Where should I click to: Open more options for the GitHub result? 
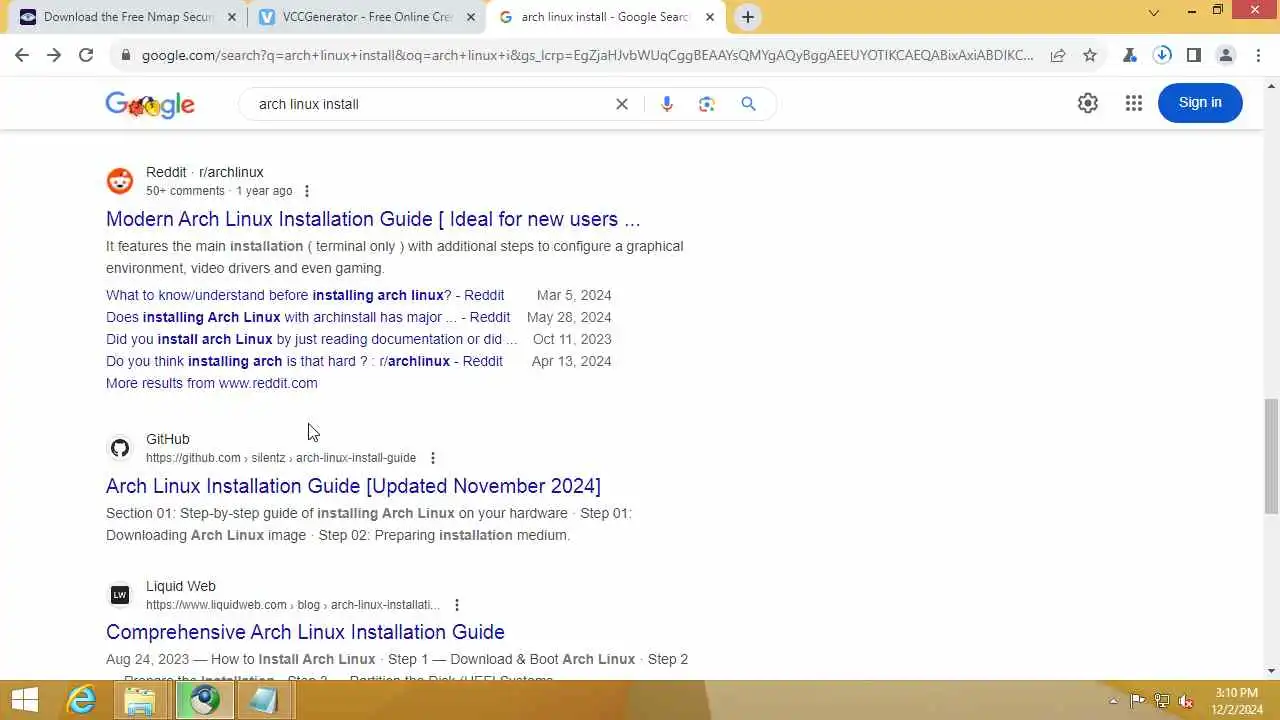point(433,458)
